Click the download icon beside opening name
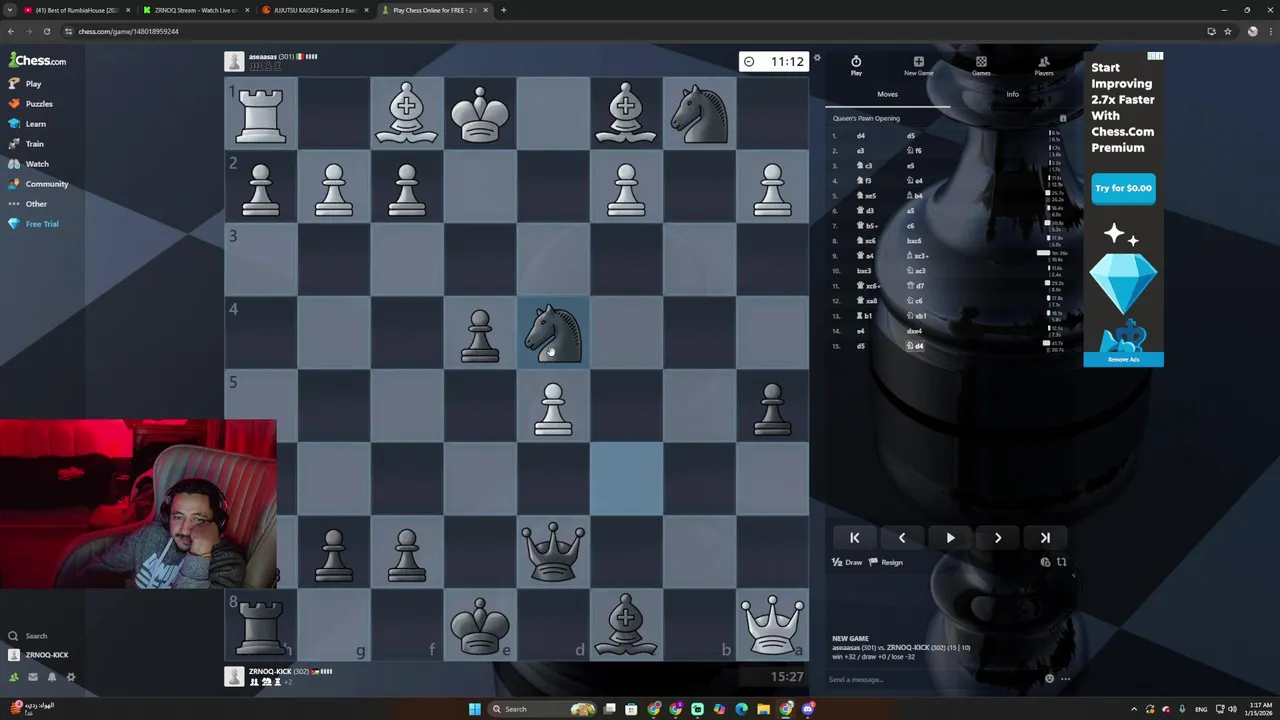The width and height of the screenshot is (1280, 720). click(1063, 118)
